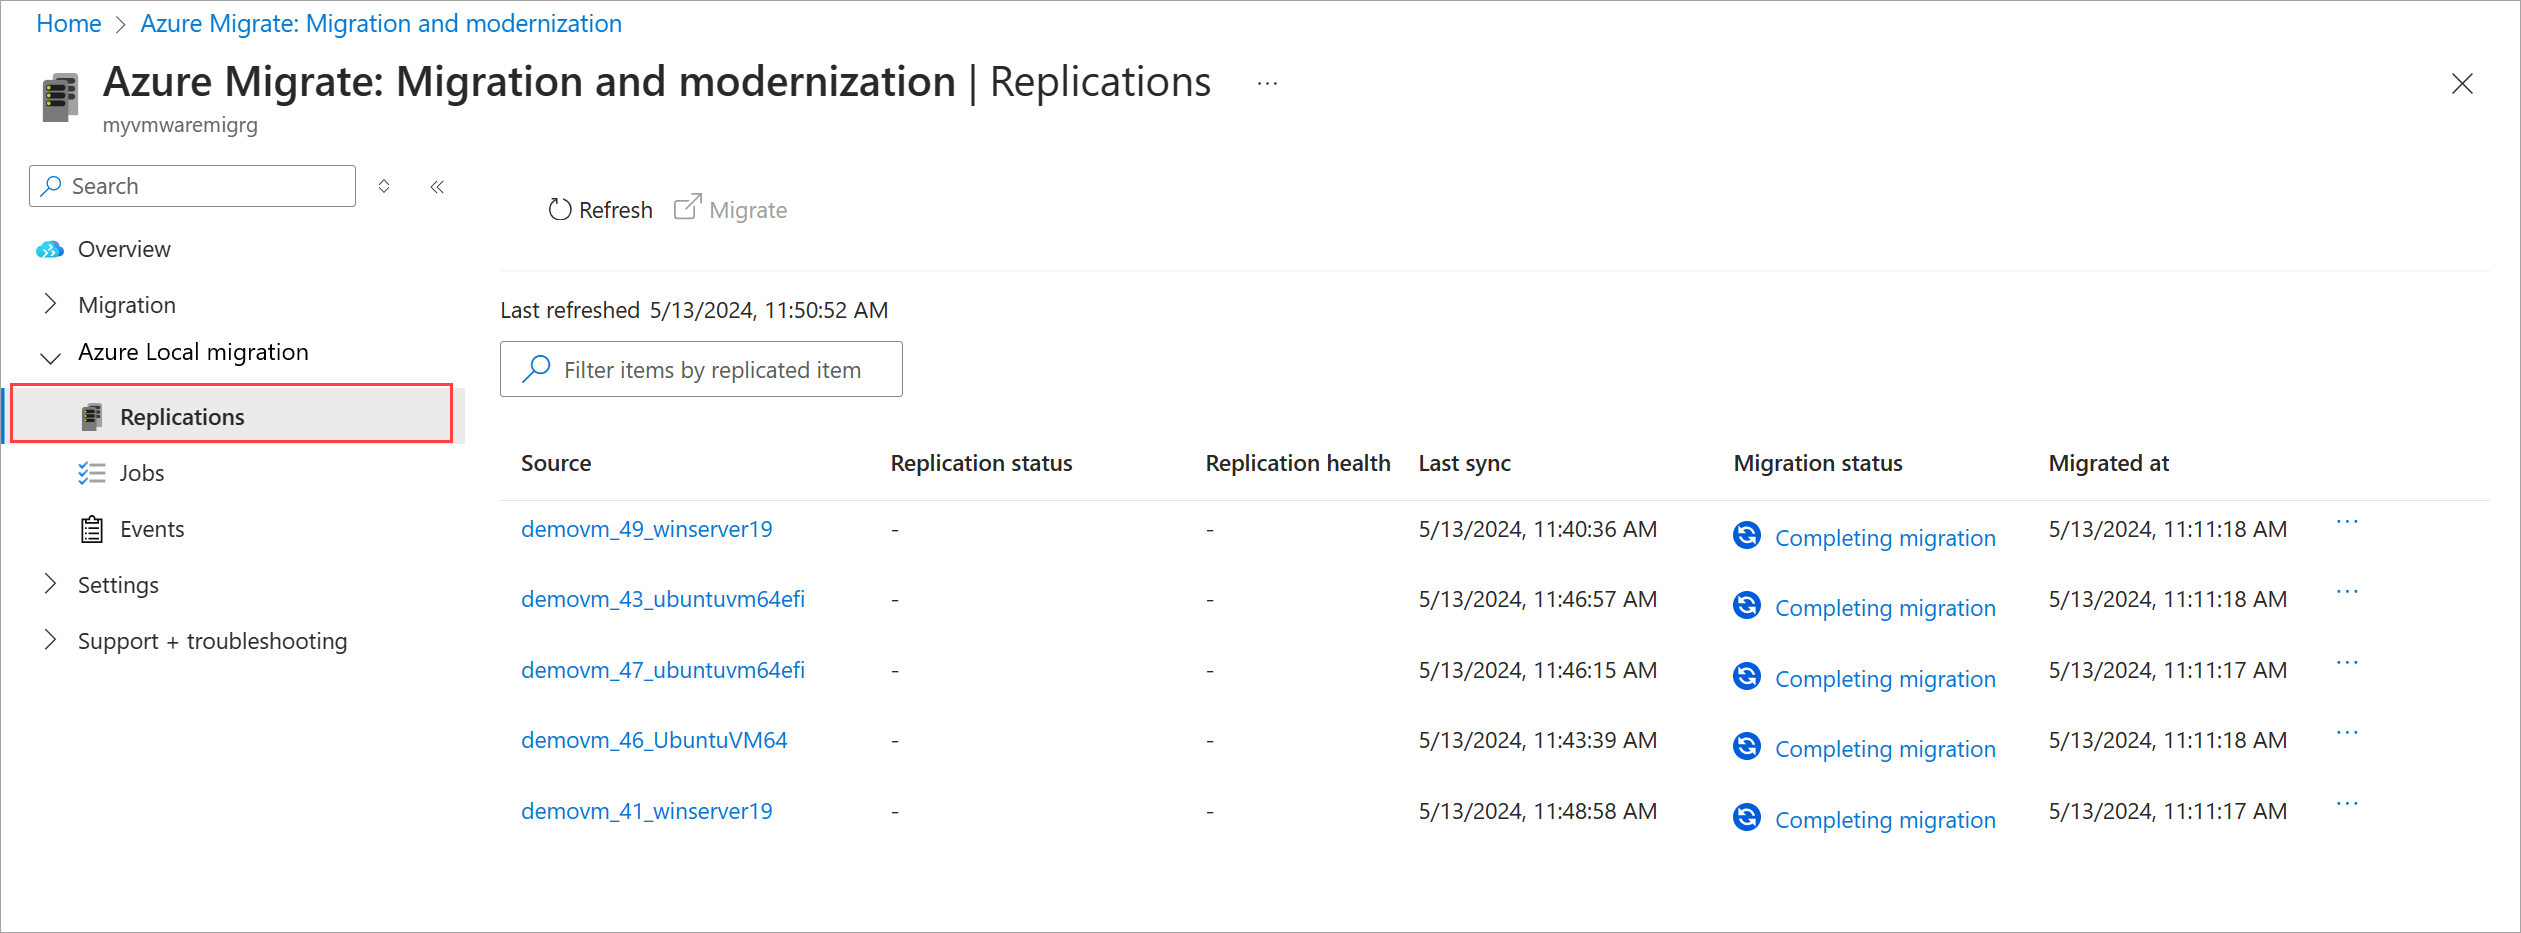Viewport: 2521px width, 933px height.
Task: Toggle the search pin icon beside the search box
Action: point(383,186)
